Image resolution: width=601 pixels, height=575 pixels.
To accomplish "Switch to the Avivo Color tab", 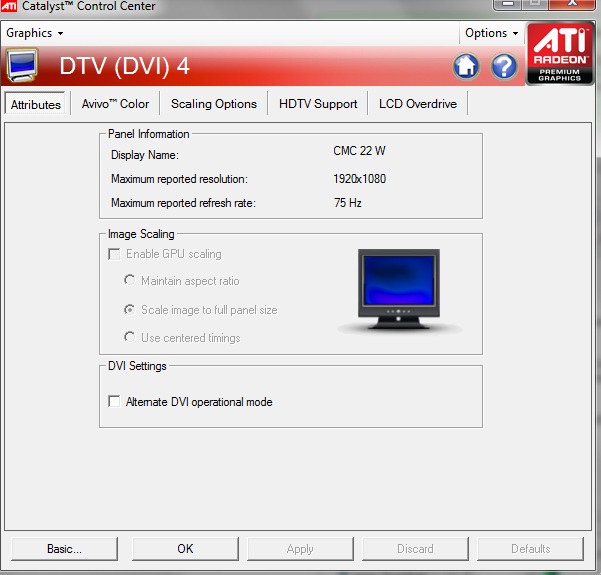I will pyautogui.click(x=115, y=104).
